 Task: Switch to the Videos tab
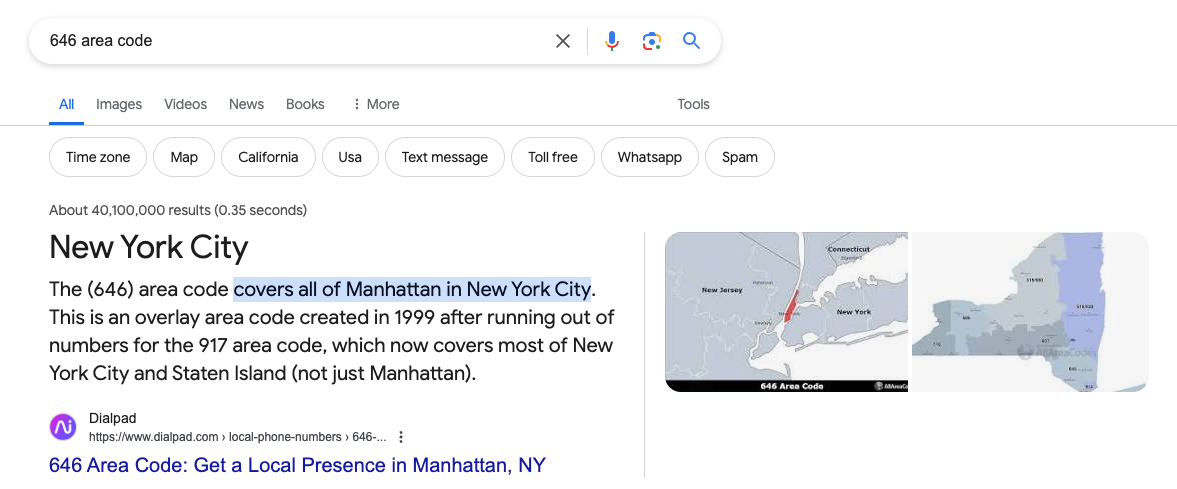click(185, 104)
